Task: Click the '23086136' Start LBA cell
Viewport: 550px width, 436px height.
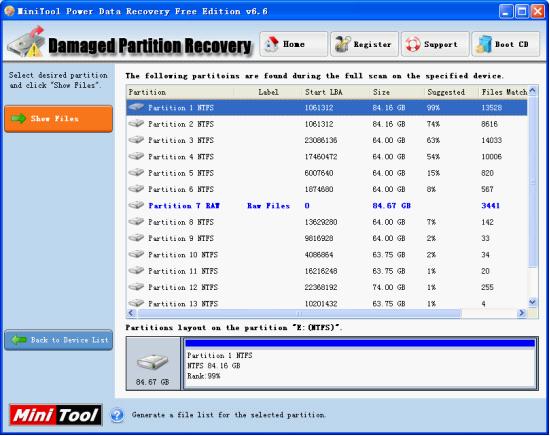Action: pos(321,140)
